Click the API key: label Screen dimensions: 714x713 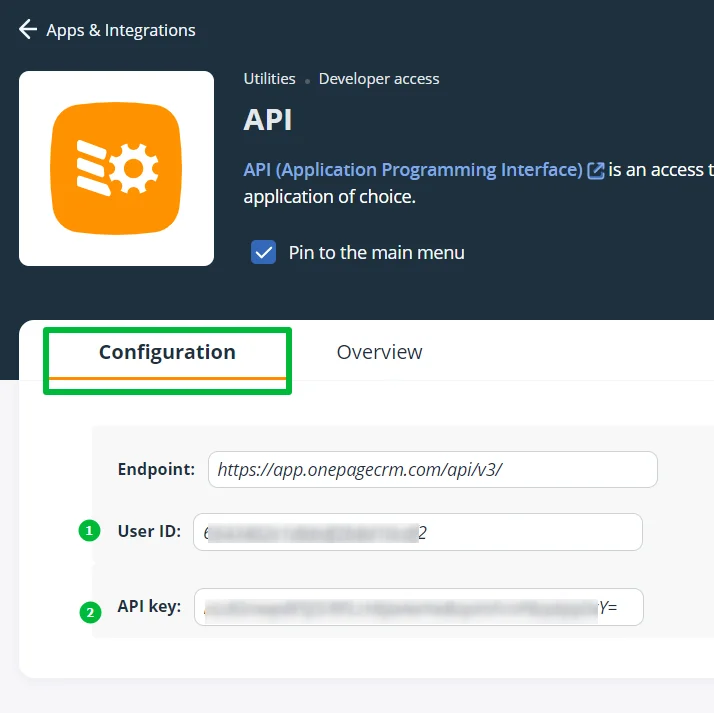149,606
